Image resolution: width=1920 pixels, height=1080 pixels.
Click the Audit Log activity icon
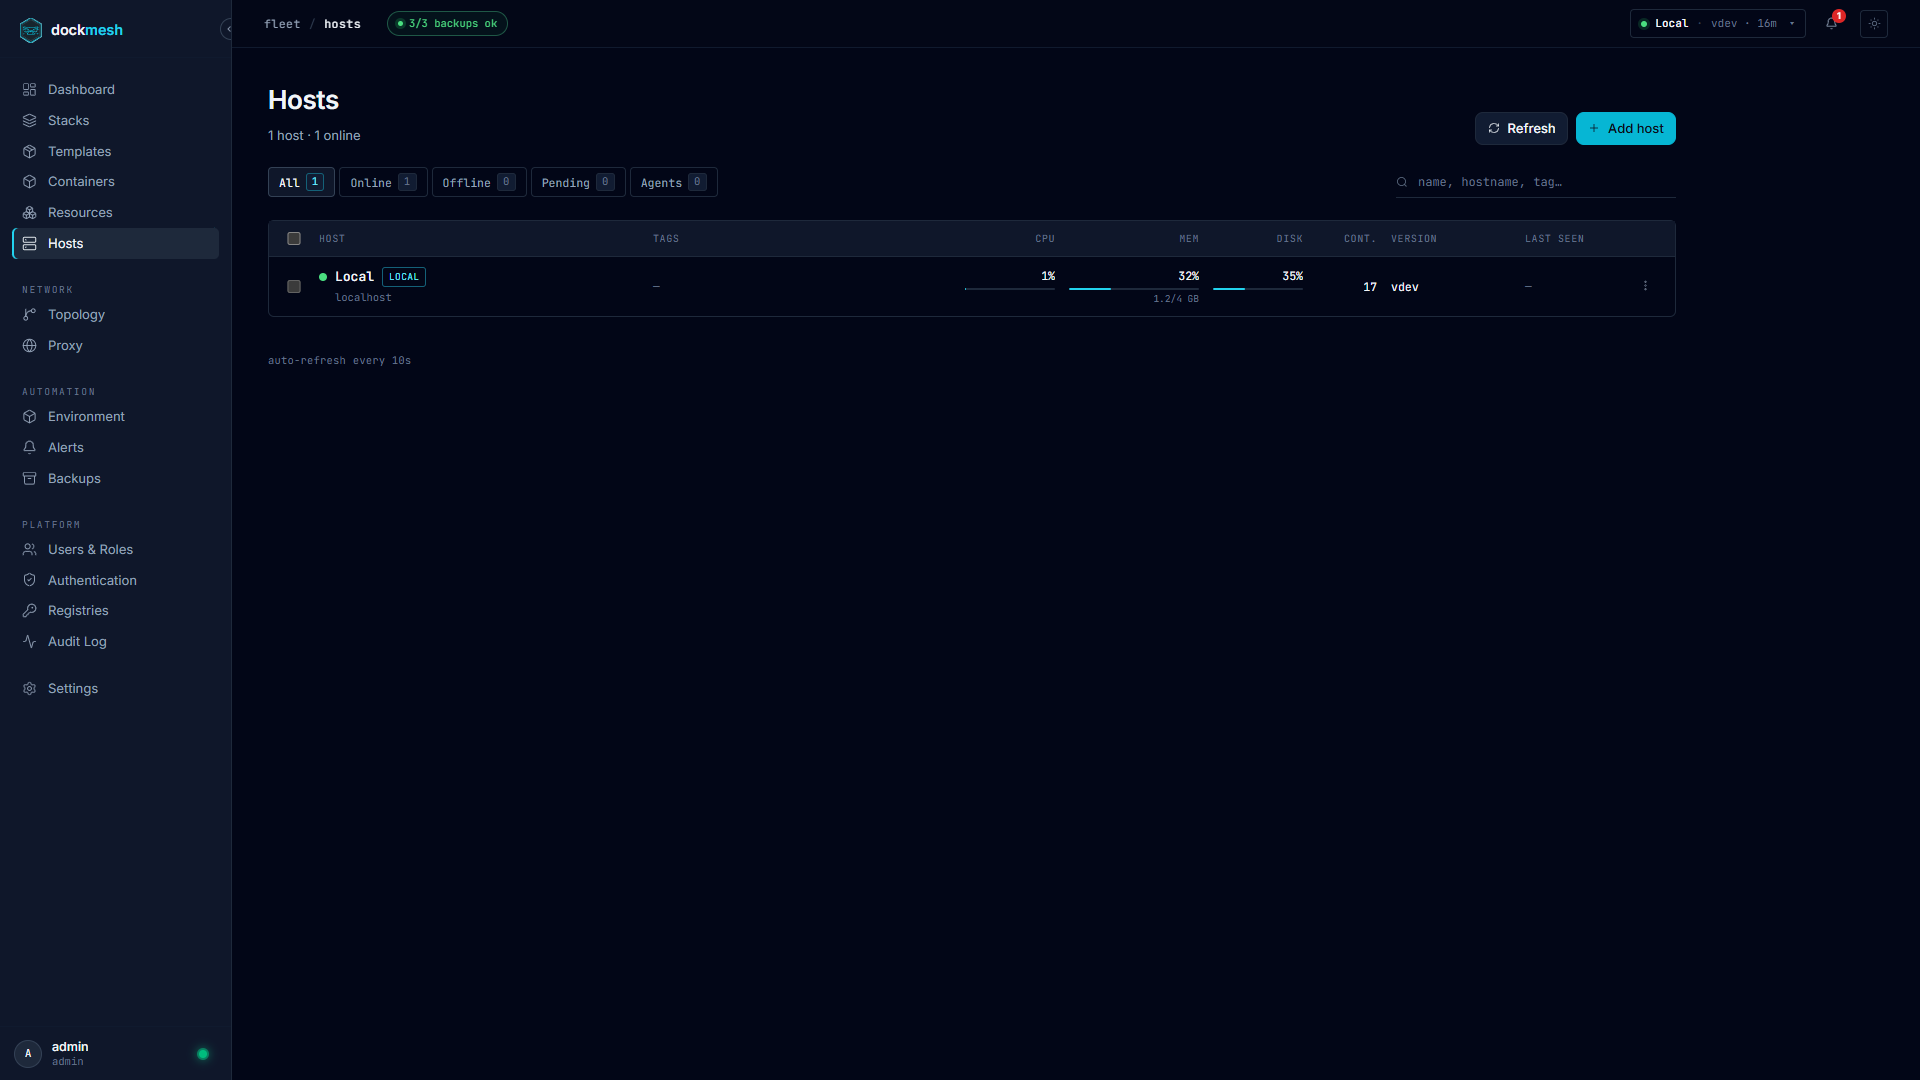click(x=30, y=641)
